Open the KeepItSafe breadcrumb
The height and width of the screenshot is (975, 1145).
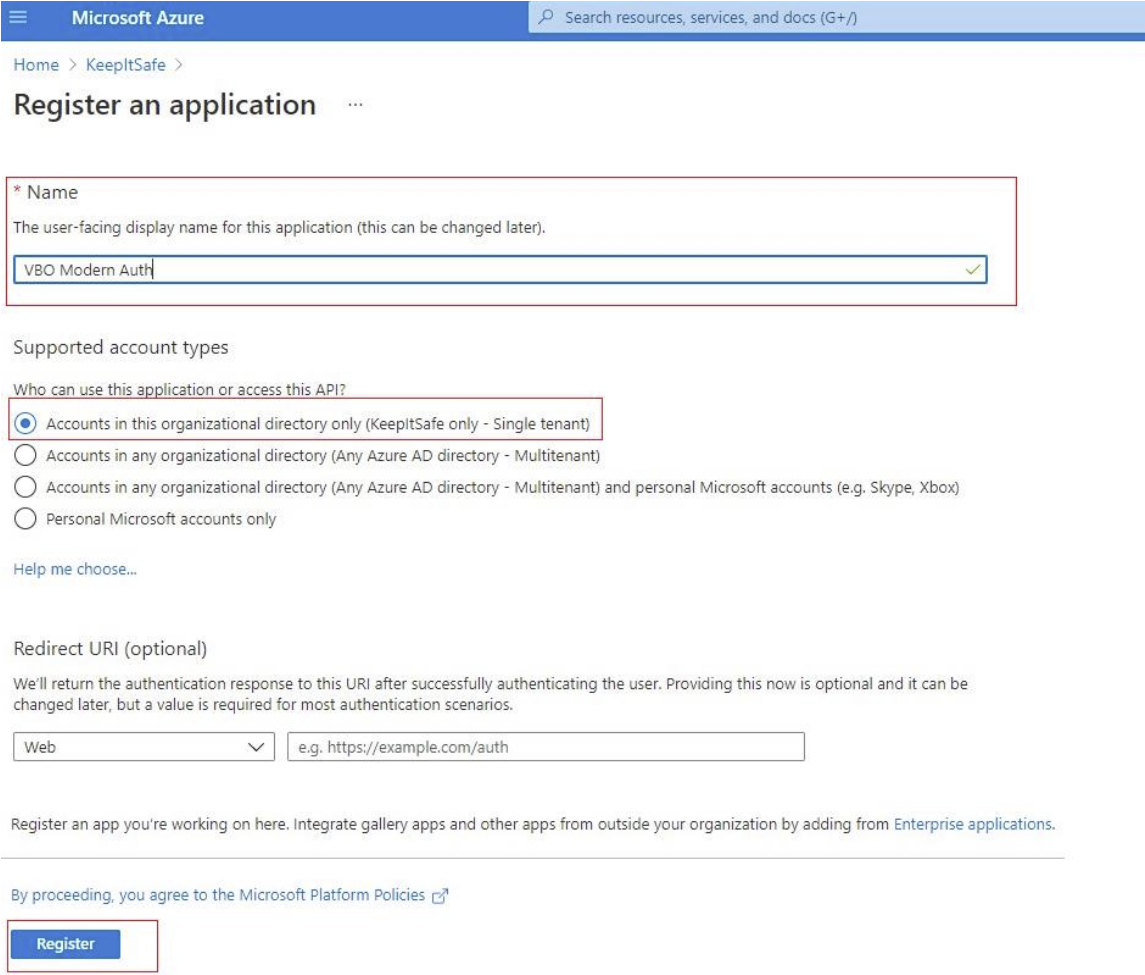[126, 65]
